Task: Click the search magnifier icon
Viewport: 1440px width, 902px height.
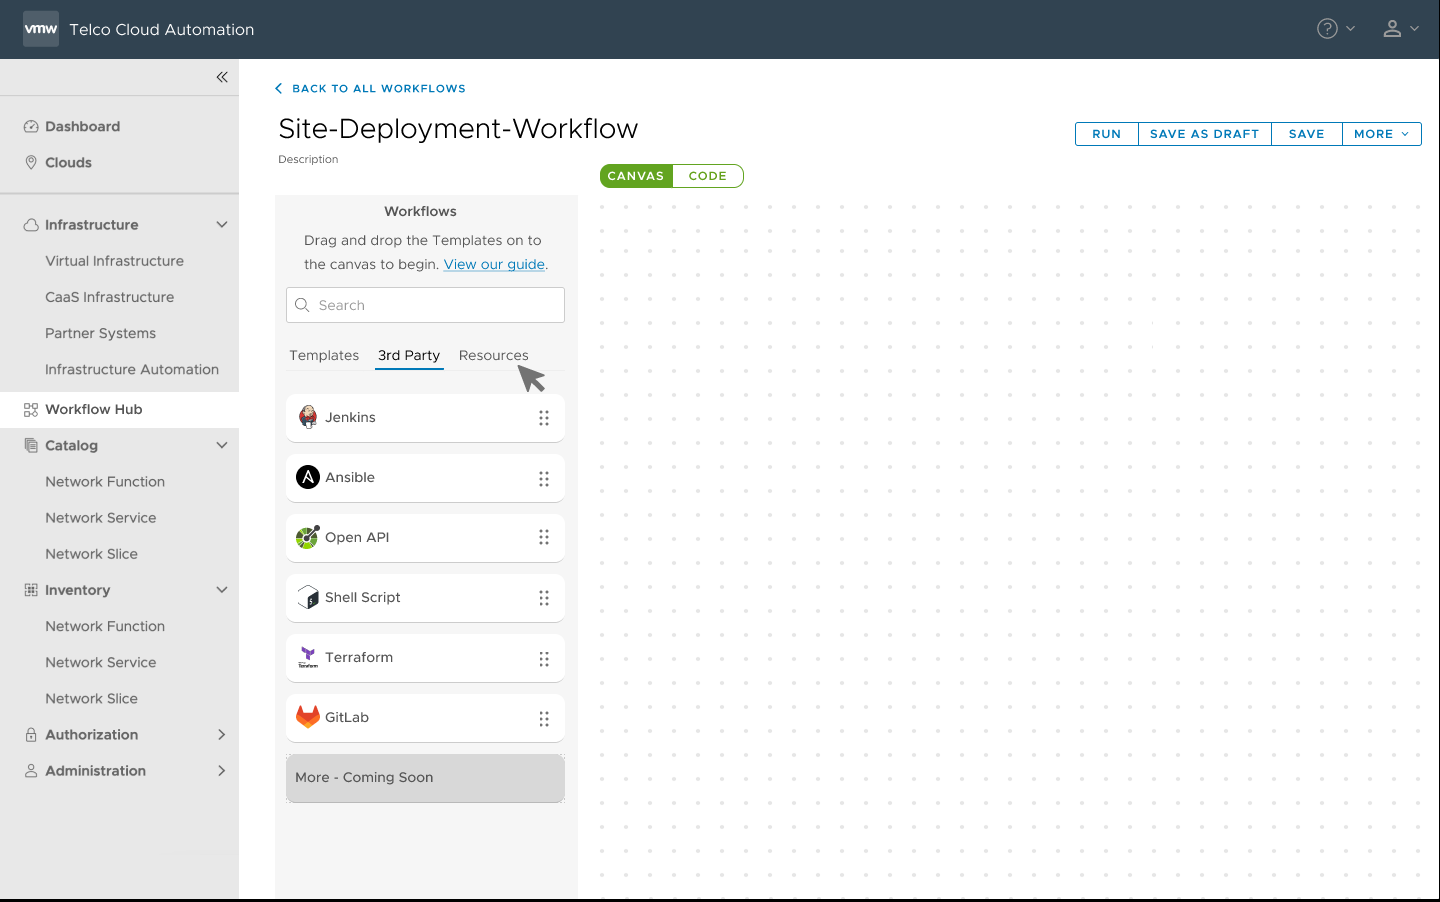Action: click(302, 305)
